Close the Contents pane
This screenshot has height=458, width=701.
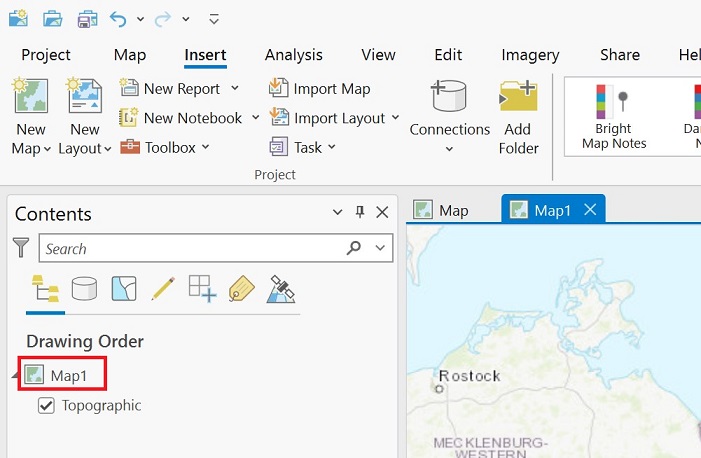(382, 212)
